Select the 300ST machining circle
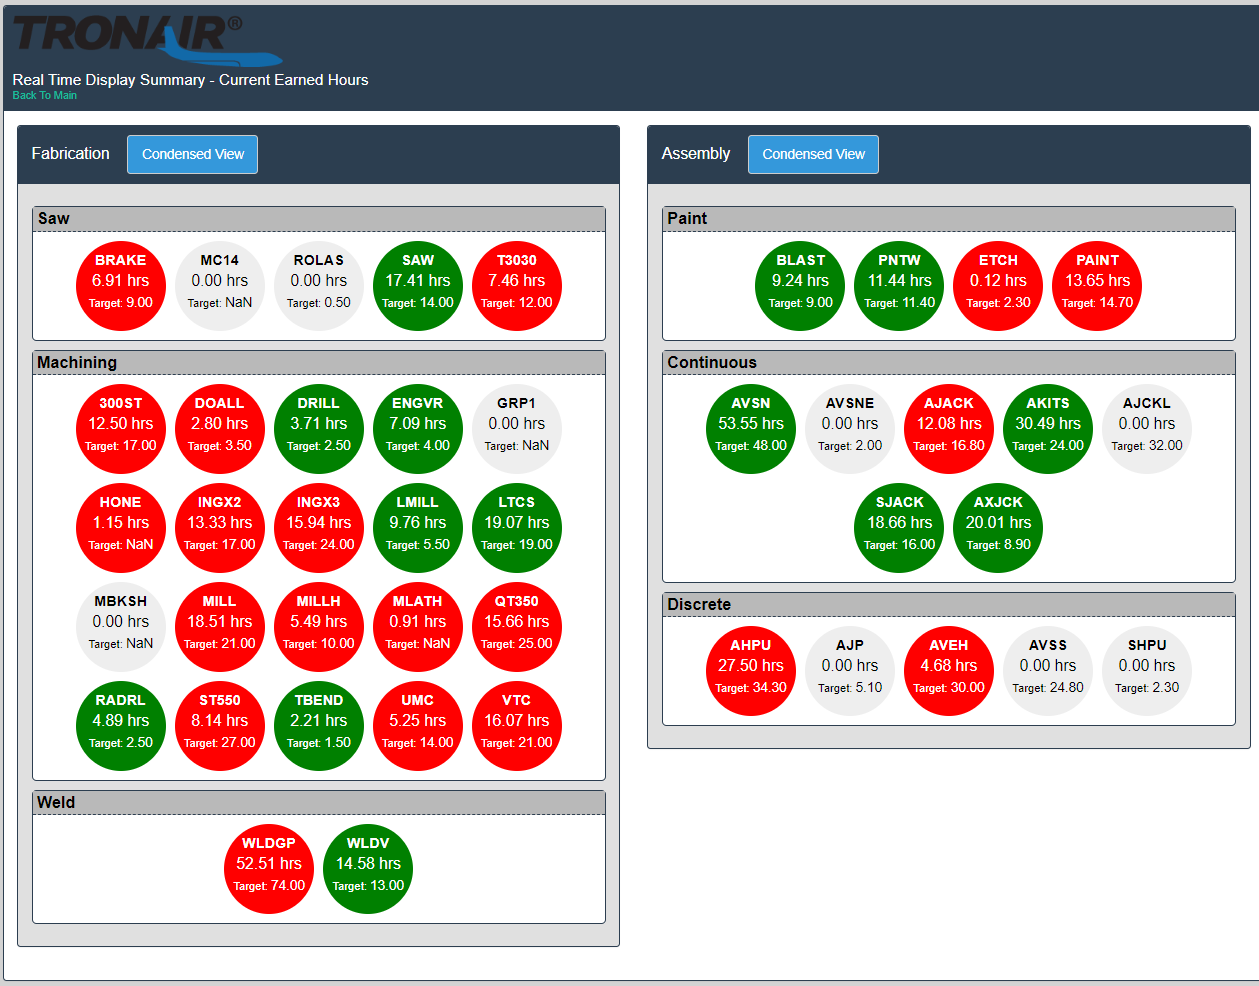 click(x=121, y=429)
